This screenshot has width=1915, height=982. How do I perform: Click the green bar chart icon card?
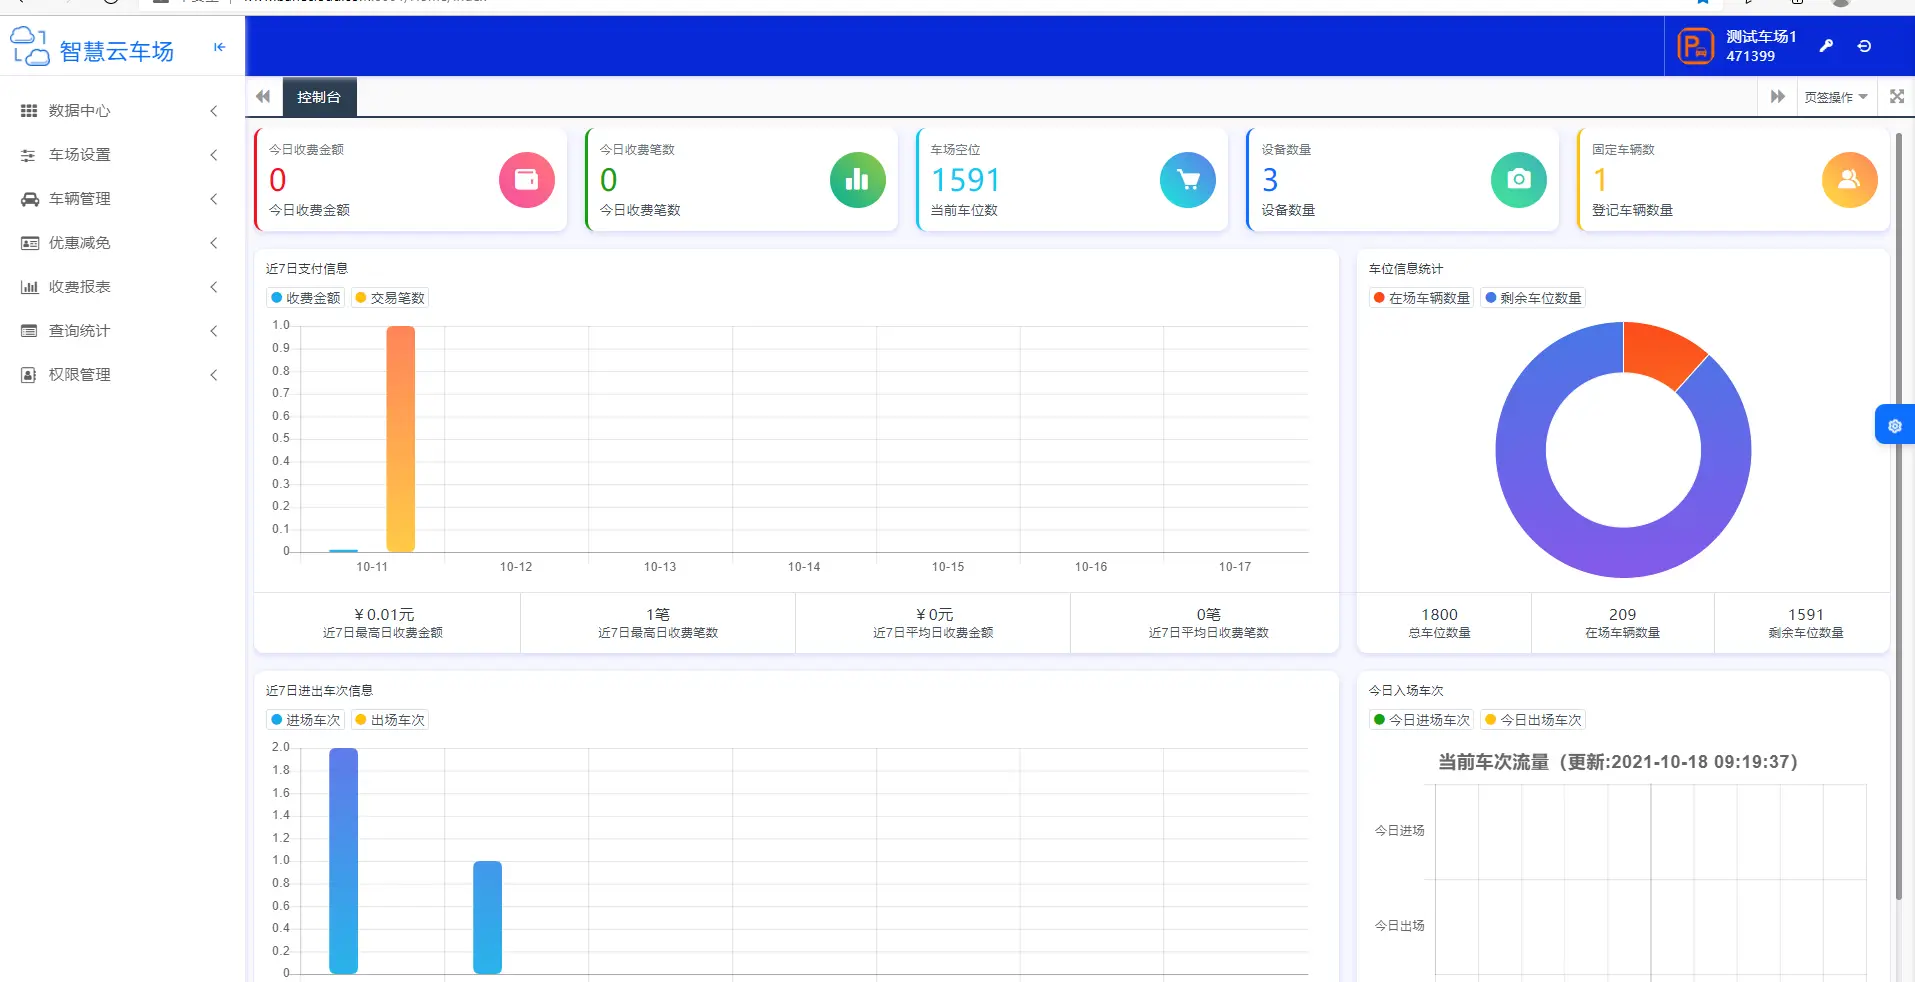coord(857,180)
